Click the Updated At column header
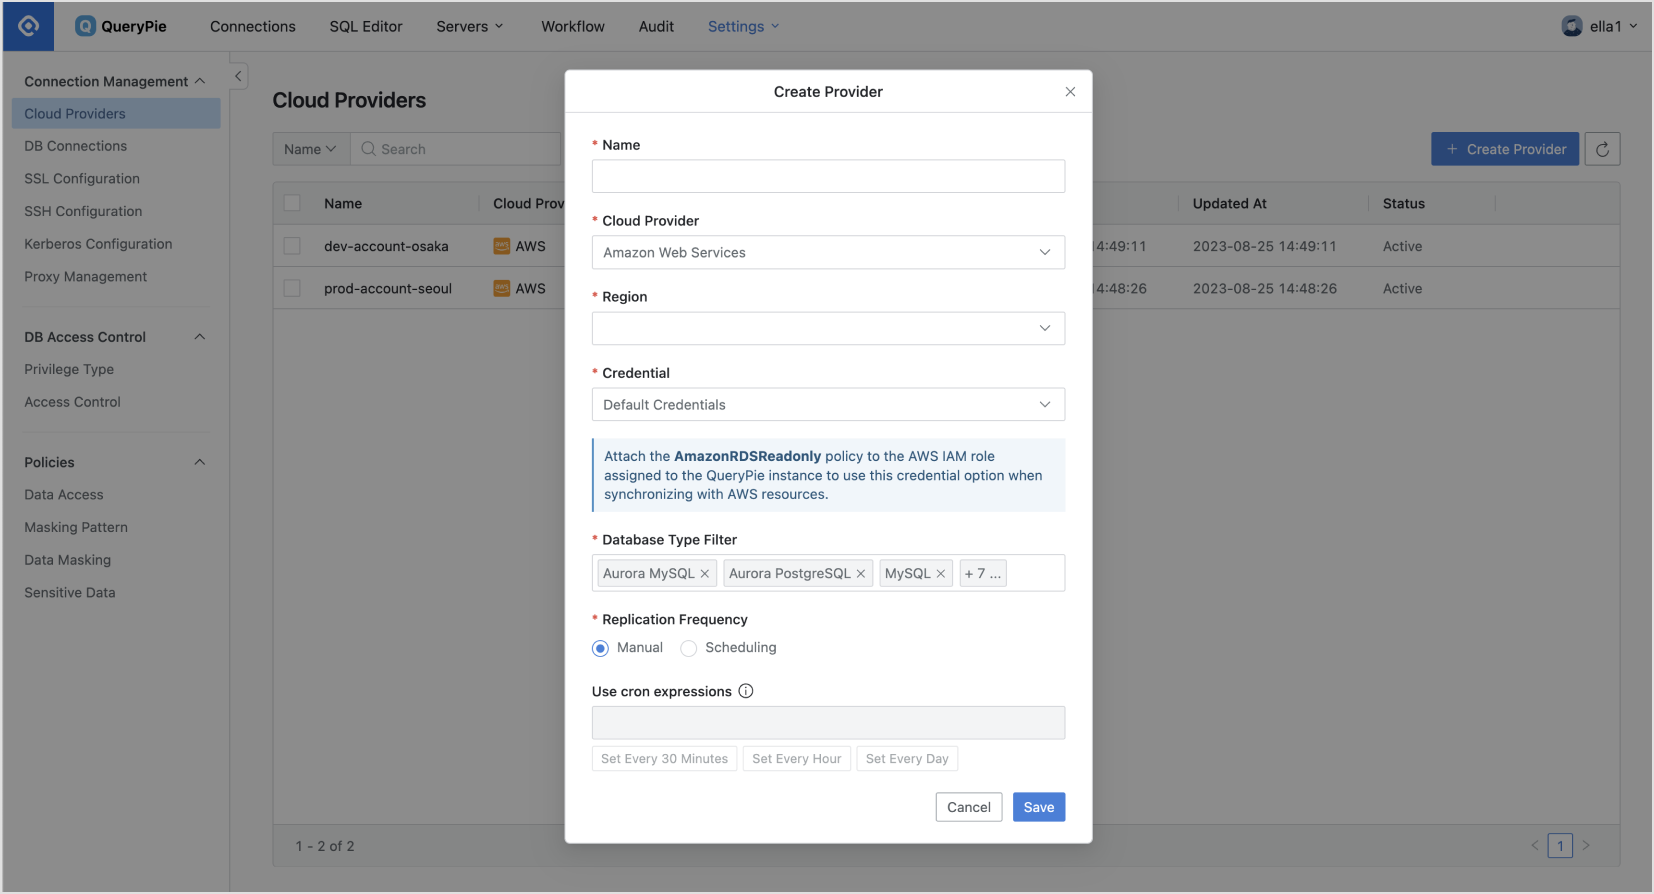 tap(1230, 203)
